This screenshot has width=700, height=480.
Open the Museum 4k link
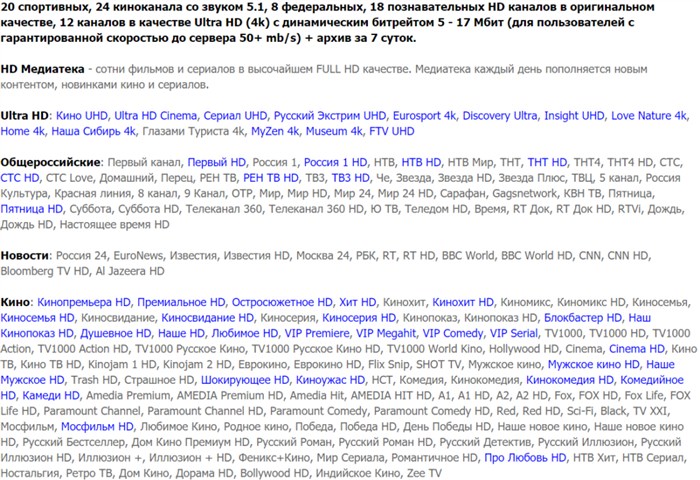click(x=334, y=131)
